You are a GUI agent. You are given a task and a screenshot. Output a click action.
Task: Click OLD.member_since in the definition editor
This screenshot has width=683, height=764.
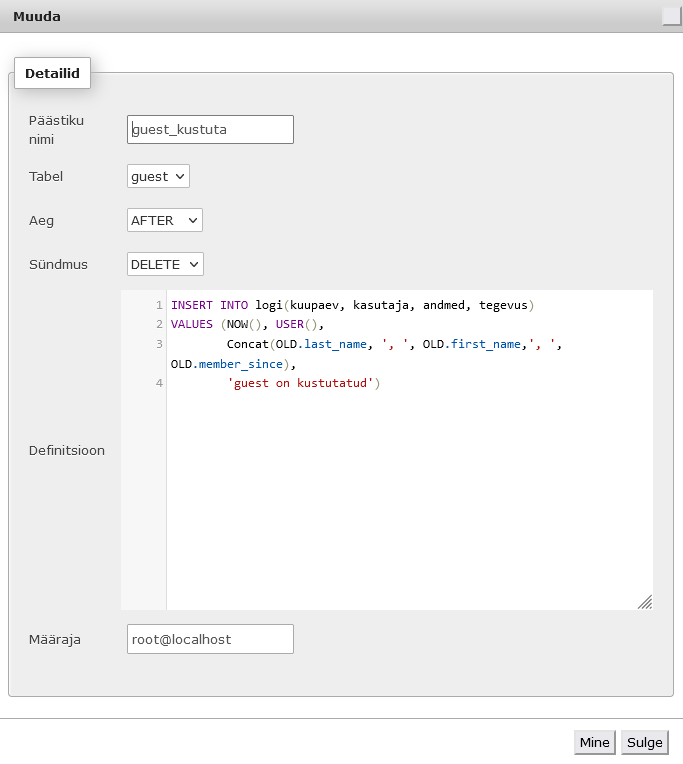pos(227,364)
